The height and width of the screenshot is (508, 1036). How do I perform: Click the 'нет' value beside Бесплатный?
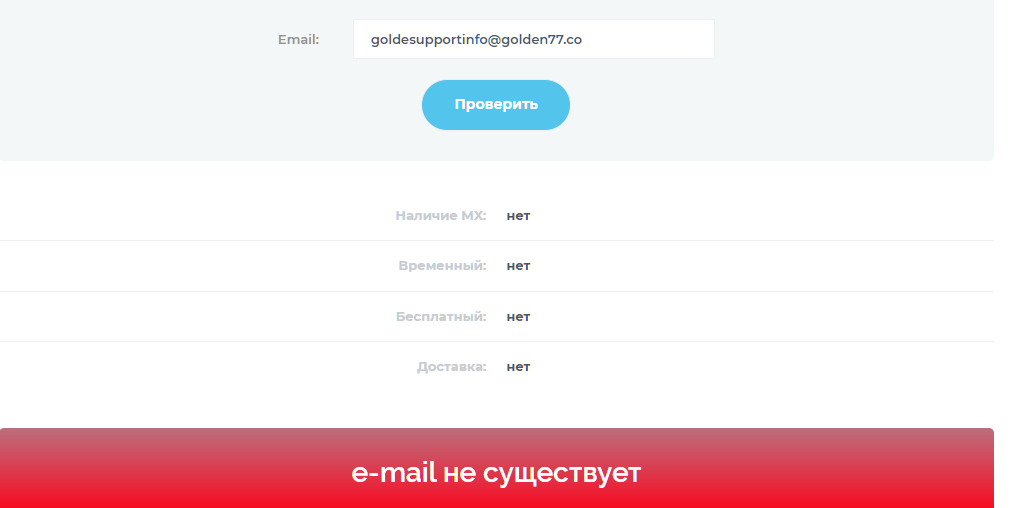click(518, 316)
